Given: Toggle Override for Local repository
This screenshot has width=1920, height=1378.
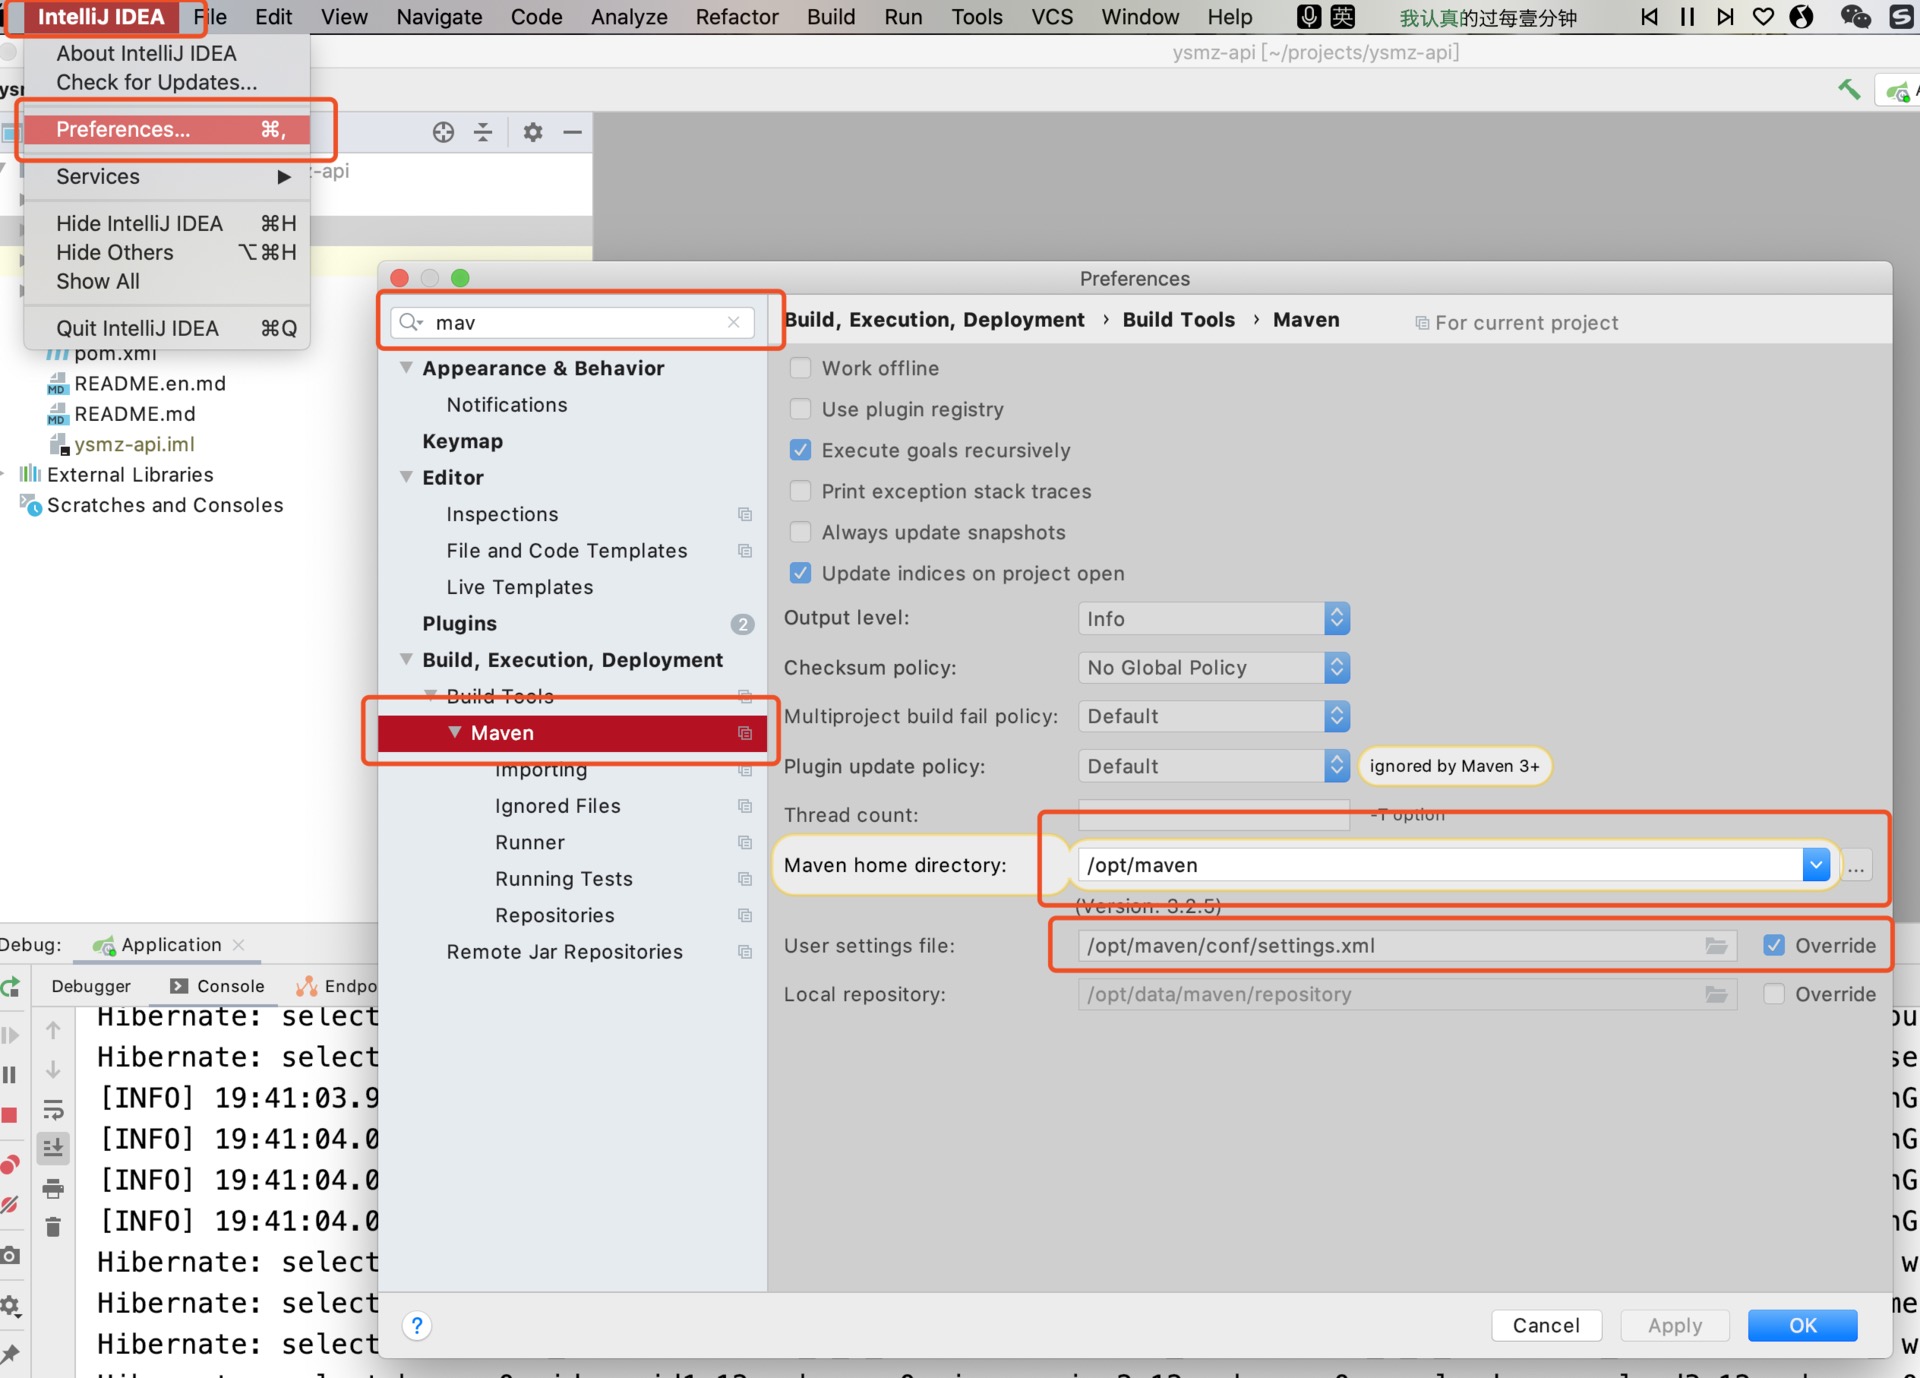Looking at the screenshot, I should (1774, 995).
